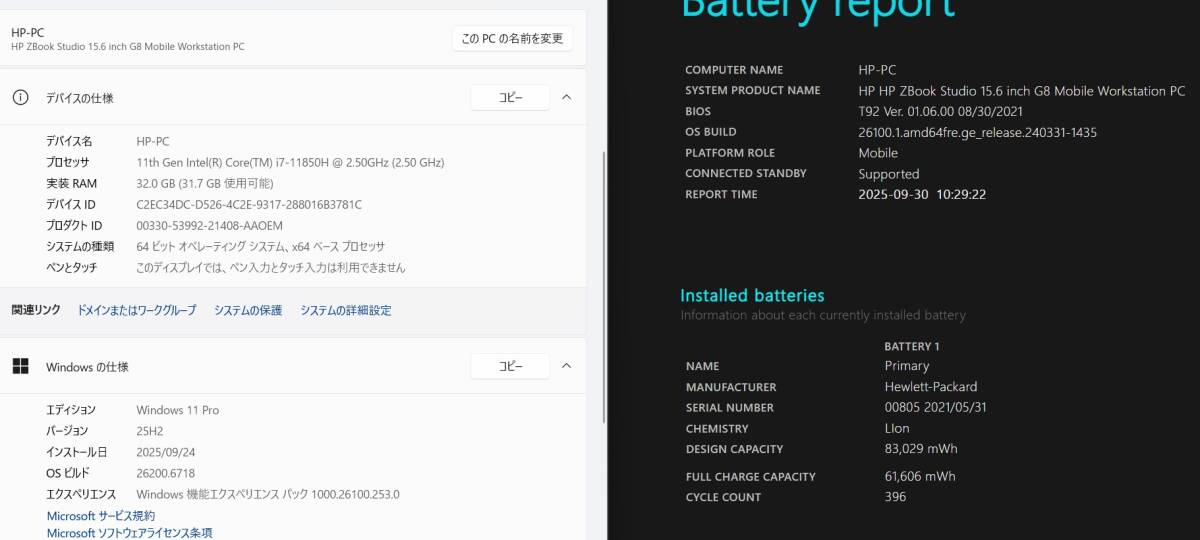Click the OS ビルド value 26200.6718
The image size is (1200, 540).
165,473
